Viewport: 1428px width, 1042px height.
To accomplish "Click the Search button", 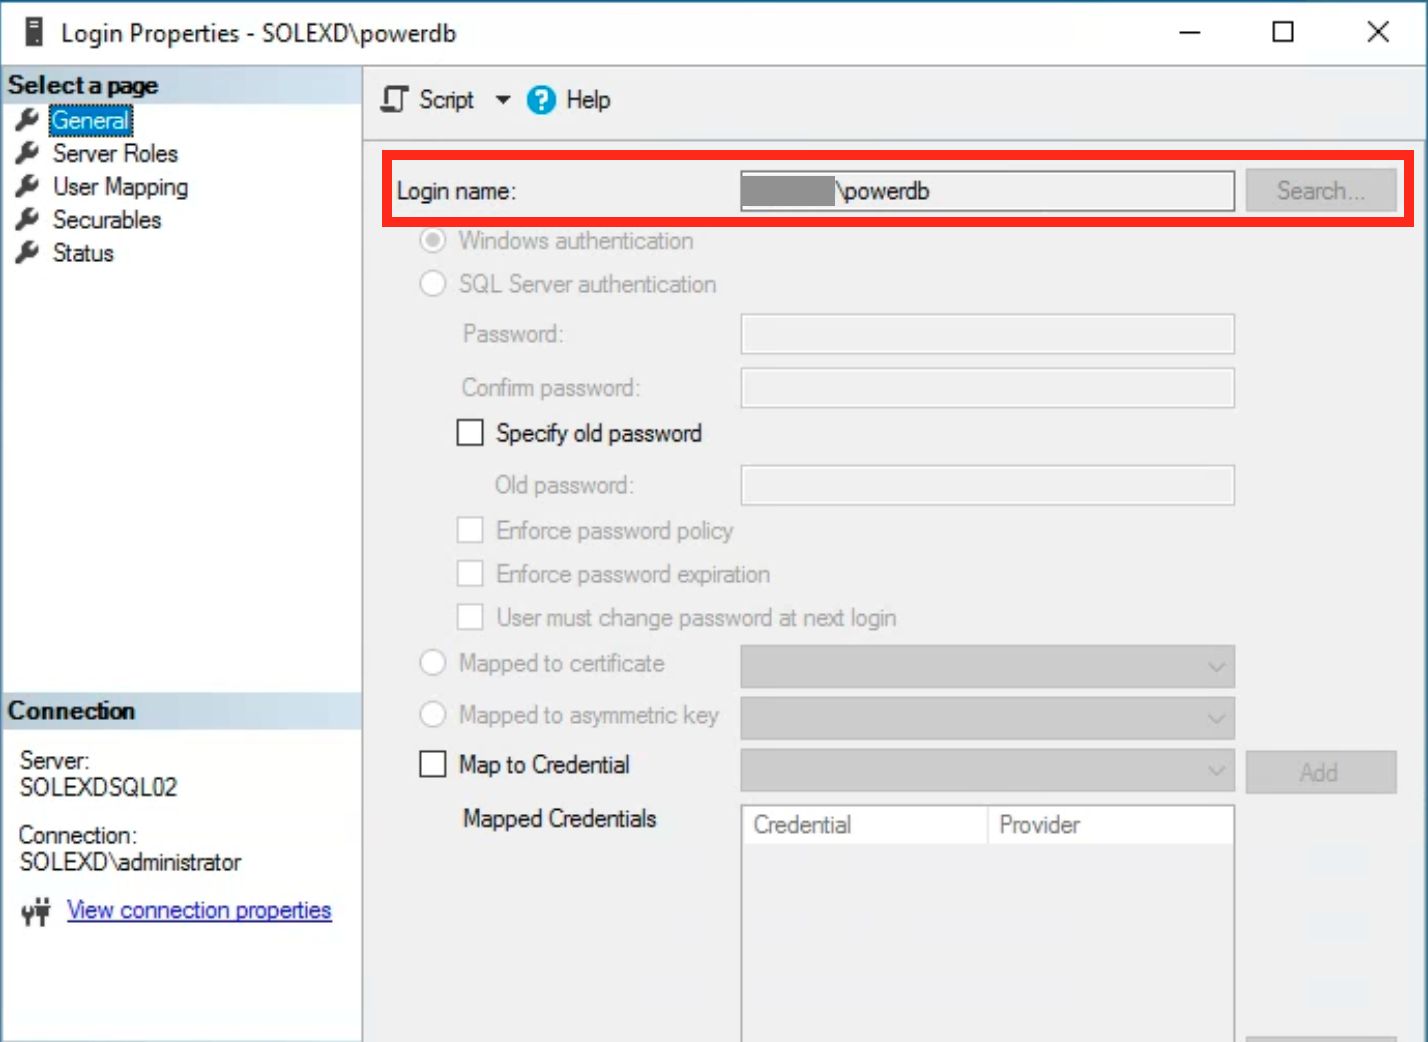I will pyautogui.click(x=1321, y=190).
